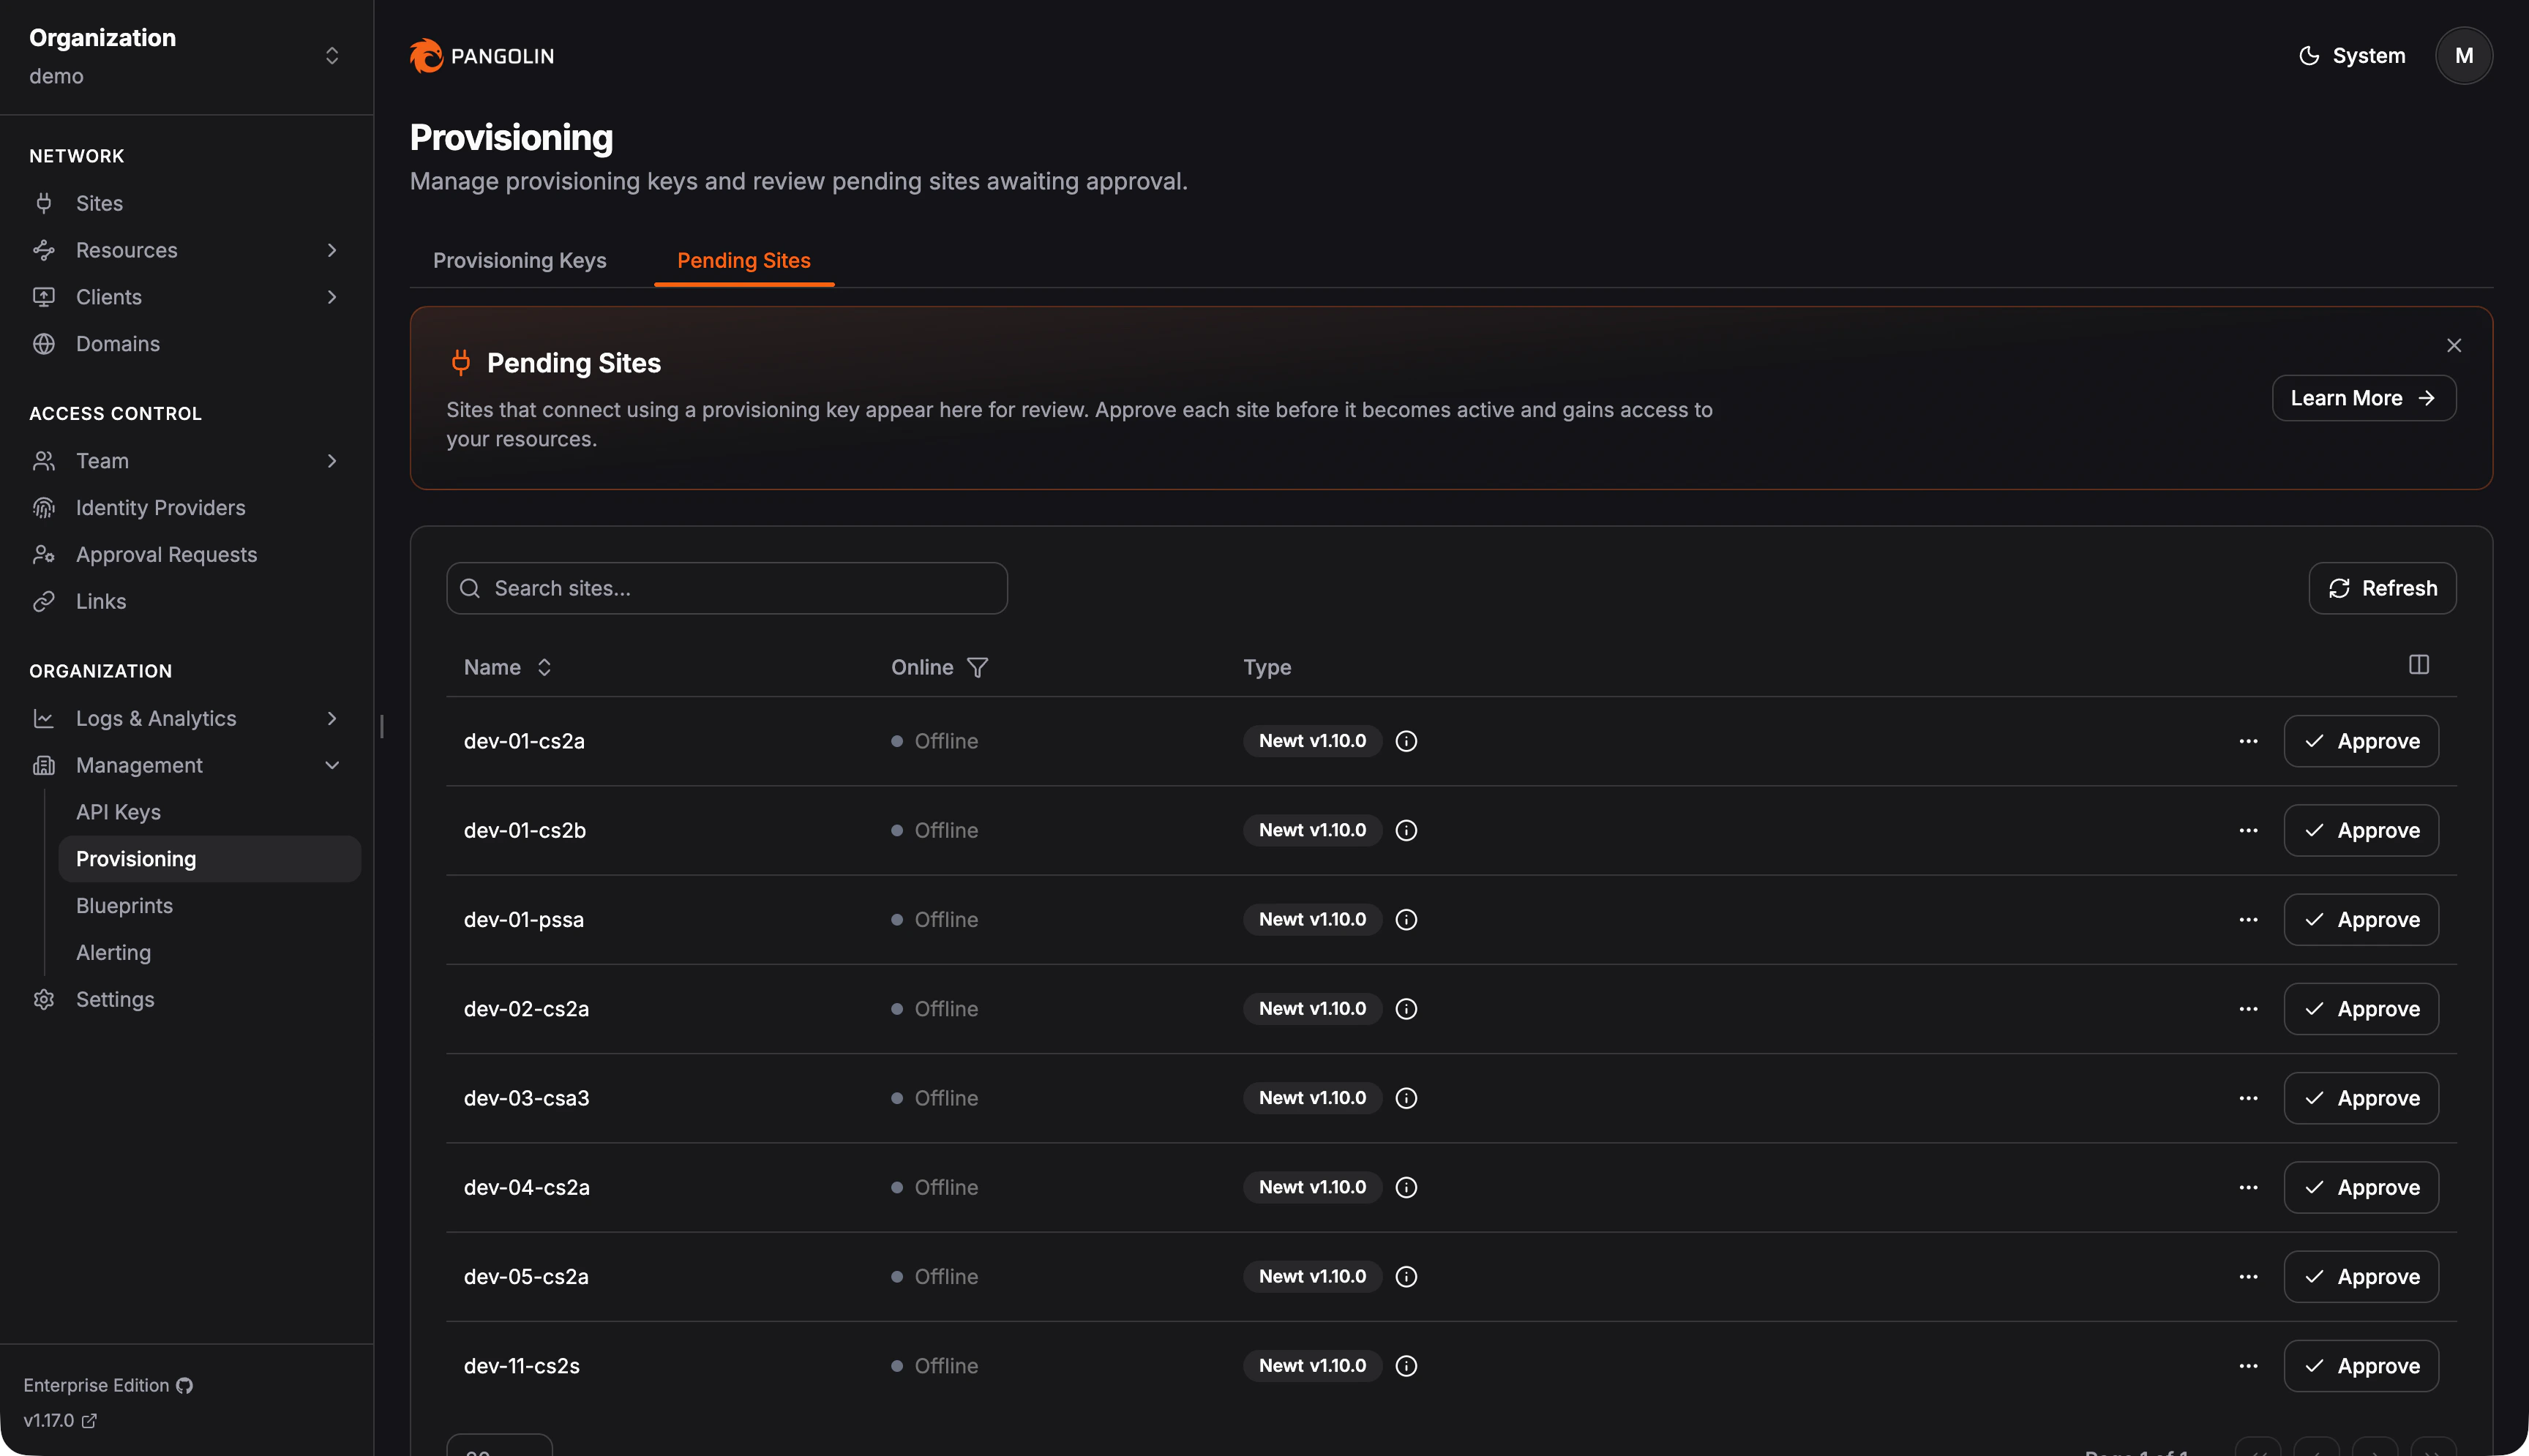Toggle the Online status filter

(978, 667)
